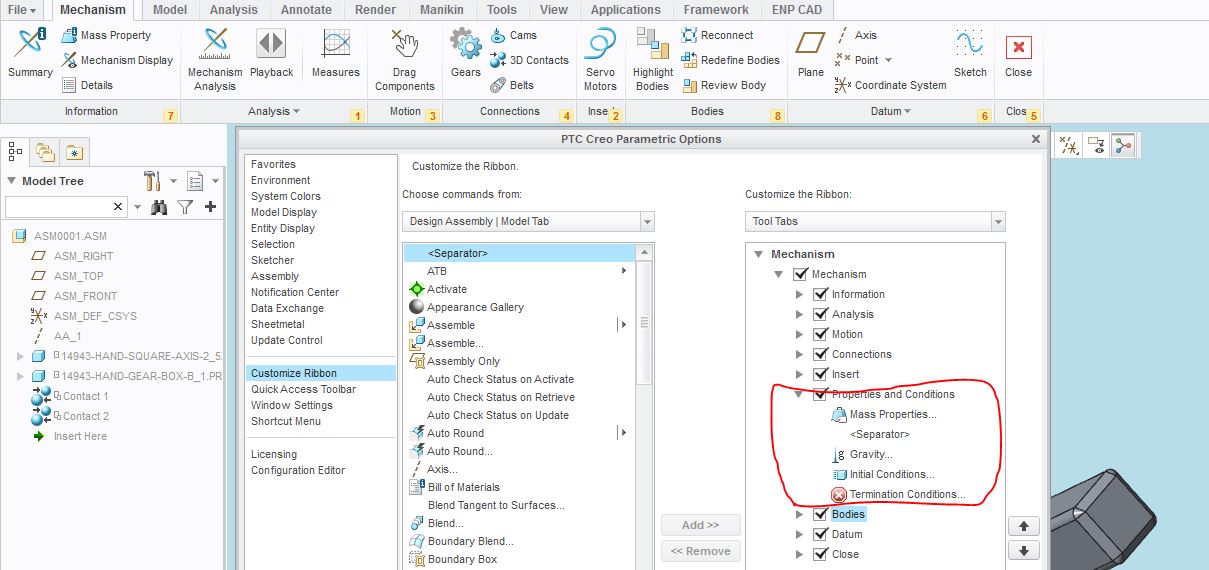Open the Applications ribbon tab

tap(625, 10)
